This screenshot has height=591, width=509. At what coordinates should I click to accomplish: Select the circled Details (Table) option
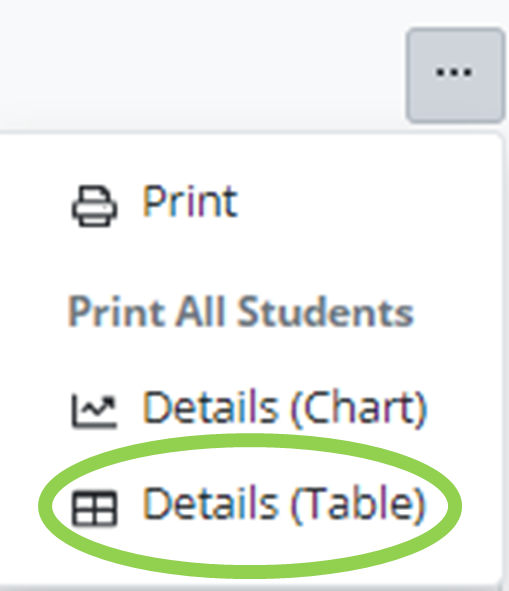click(249, 506)
